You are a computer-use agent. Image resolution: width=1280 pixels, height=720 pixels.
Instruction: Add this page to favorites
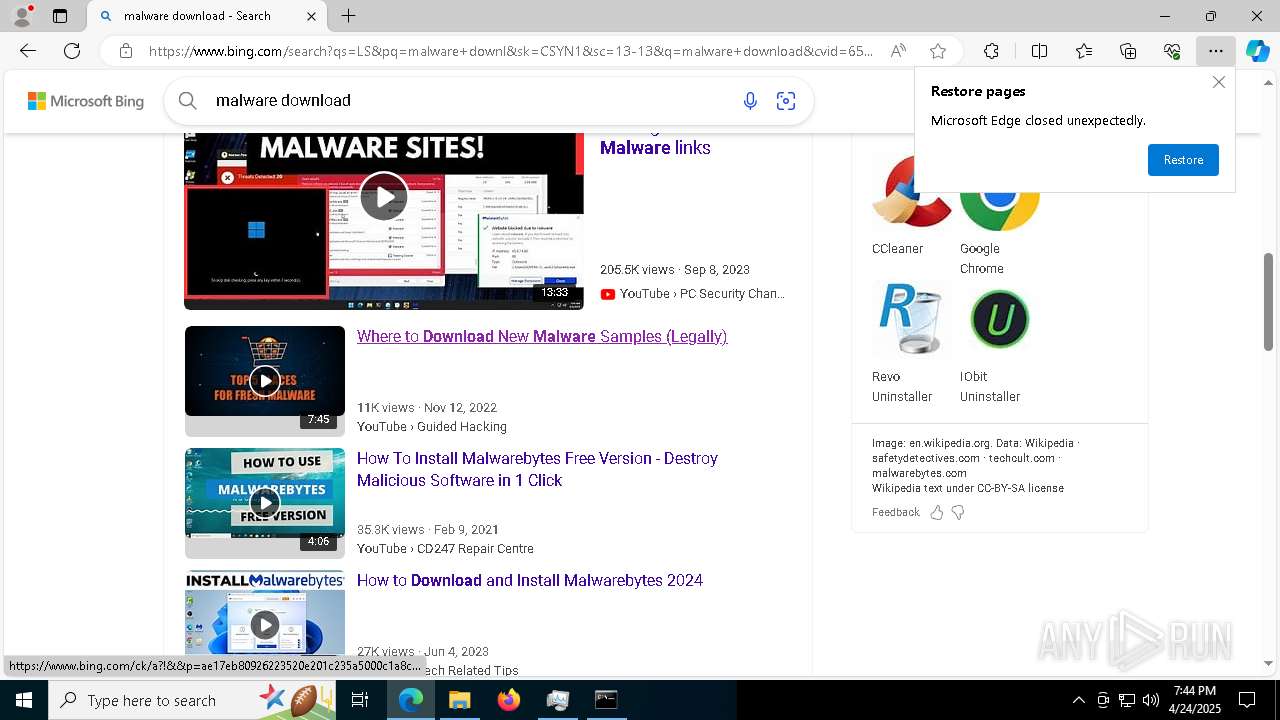click(x=937, y=51)
